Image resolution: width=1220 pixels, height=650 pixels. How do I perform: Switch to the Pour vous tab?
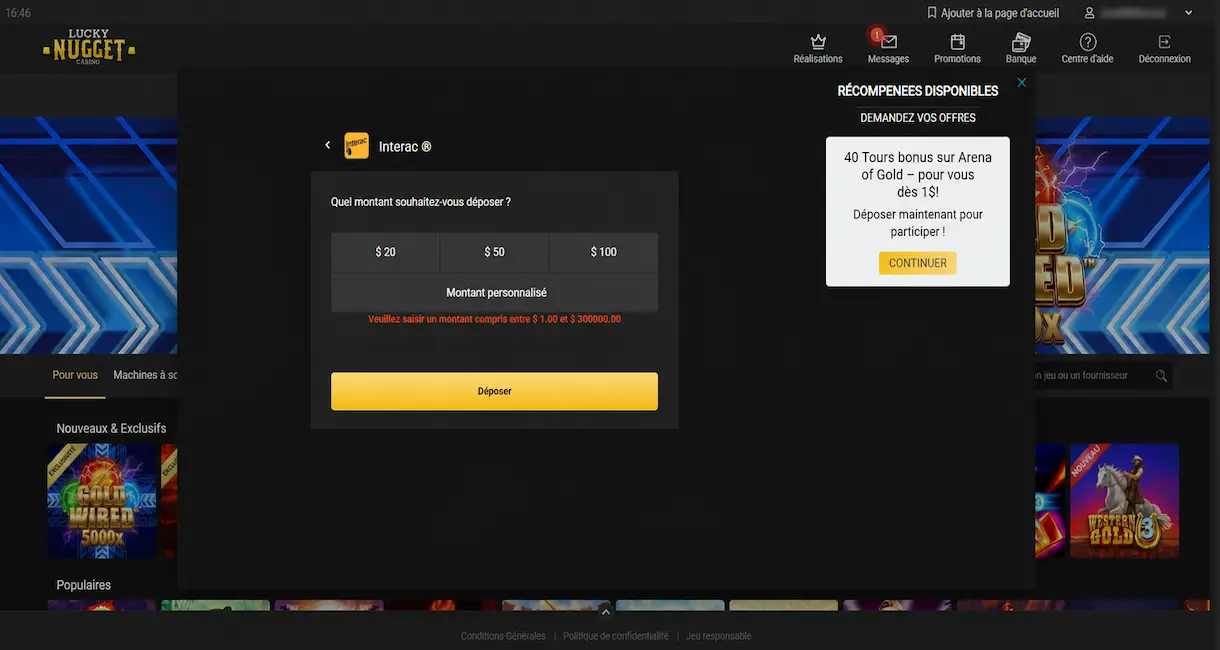75,375
